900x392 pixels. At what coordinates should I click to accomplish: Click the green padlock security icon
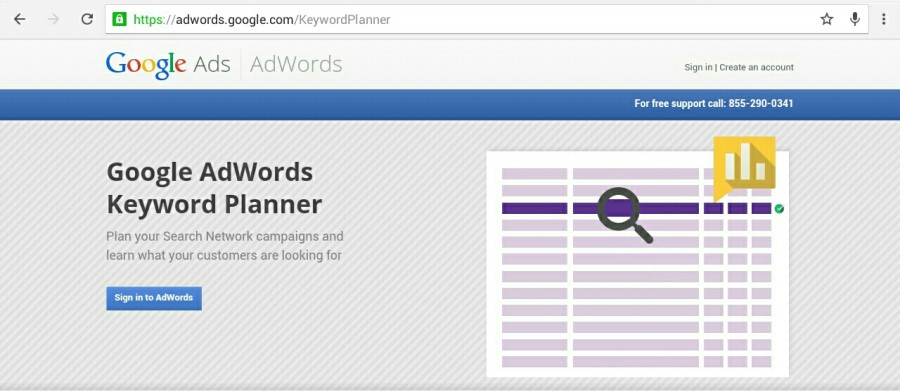[x=119, y=19]
